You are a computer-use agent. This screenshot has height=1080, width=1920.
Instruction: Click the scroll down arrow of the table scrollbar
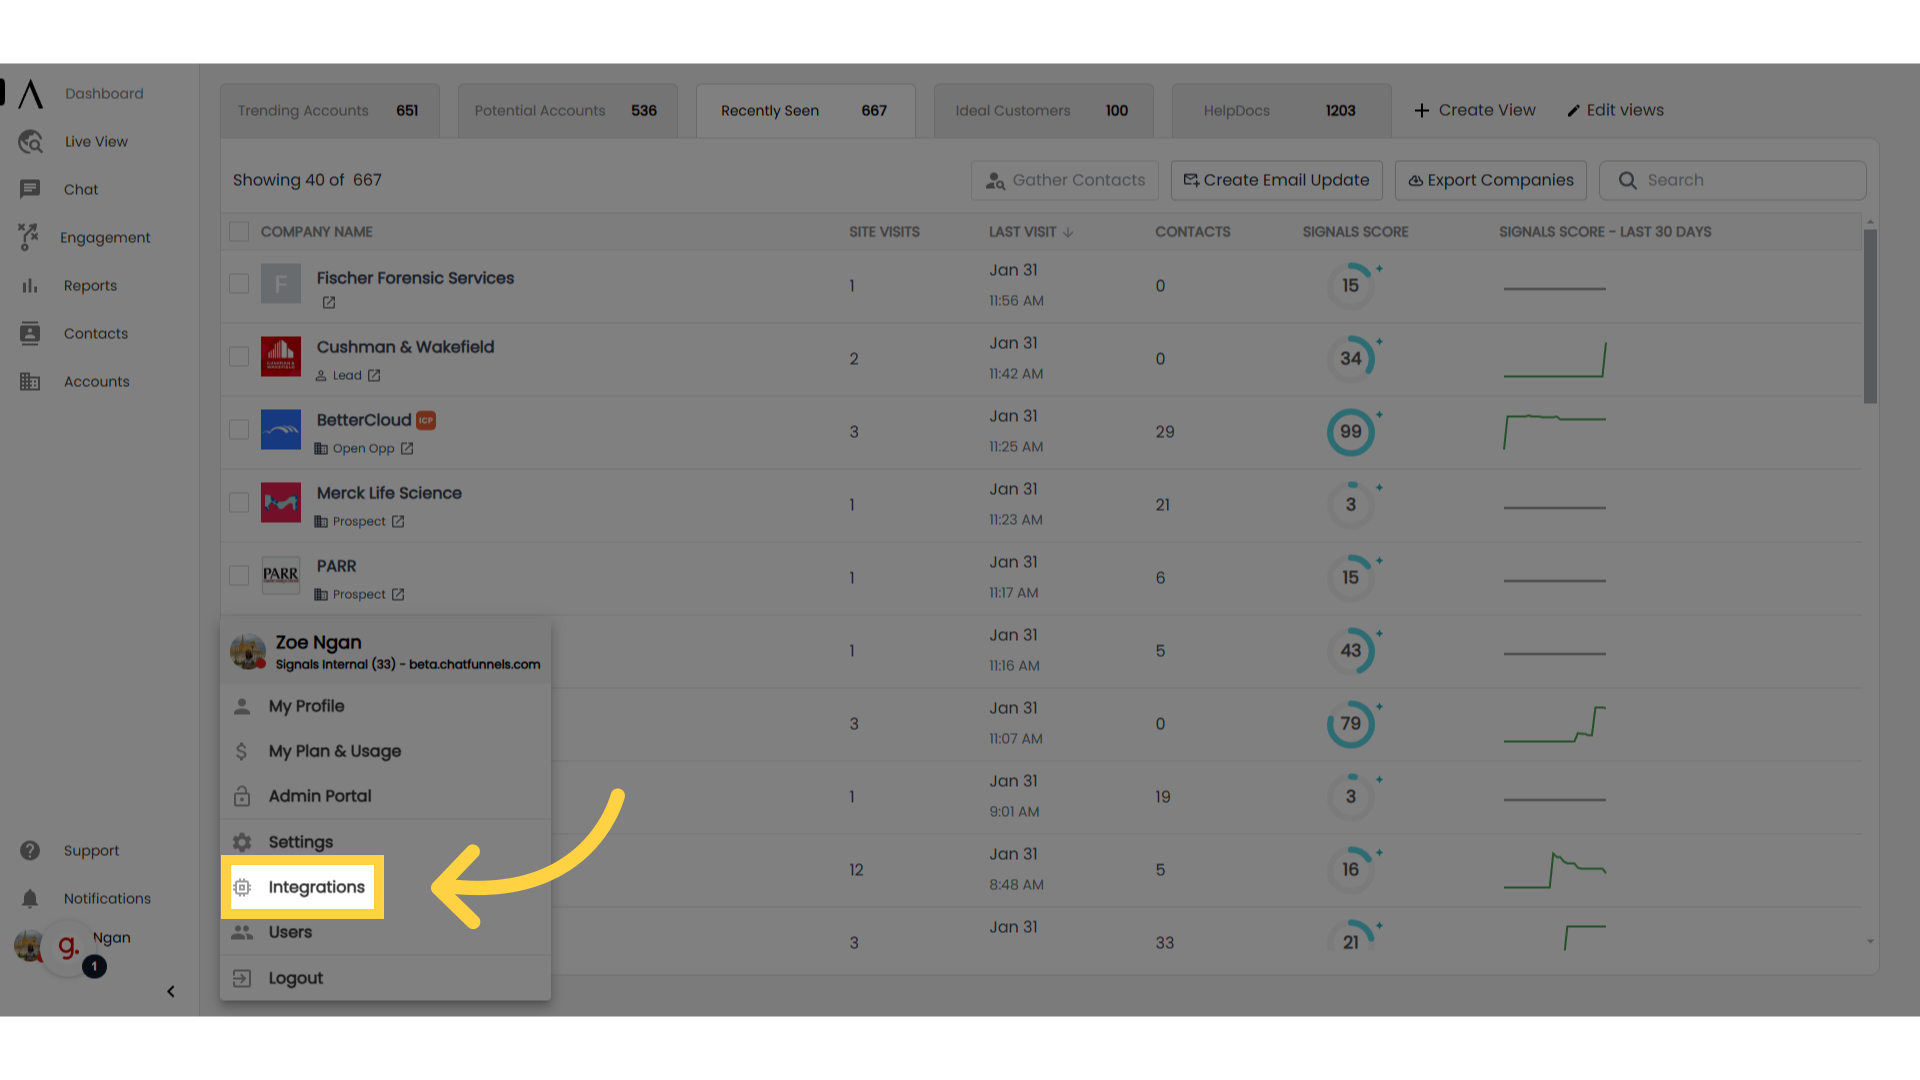[1870, 942]
